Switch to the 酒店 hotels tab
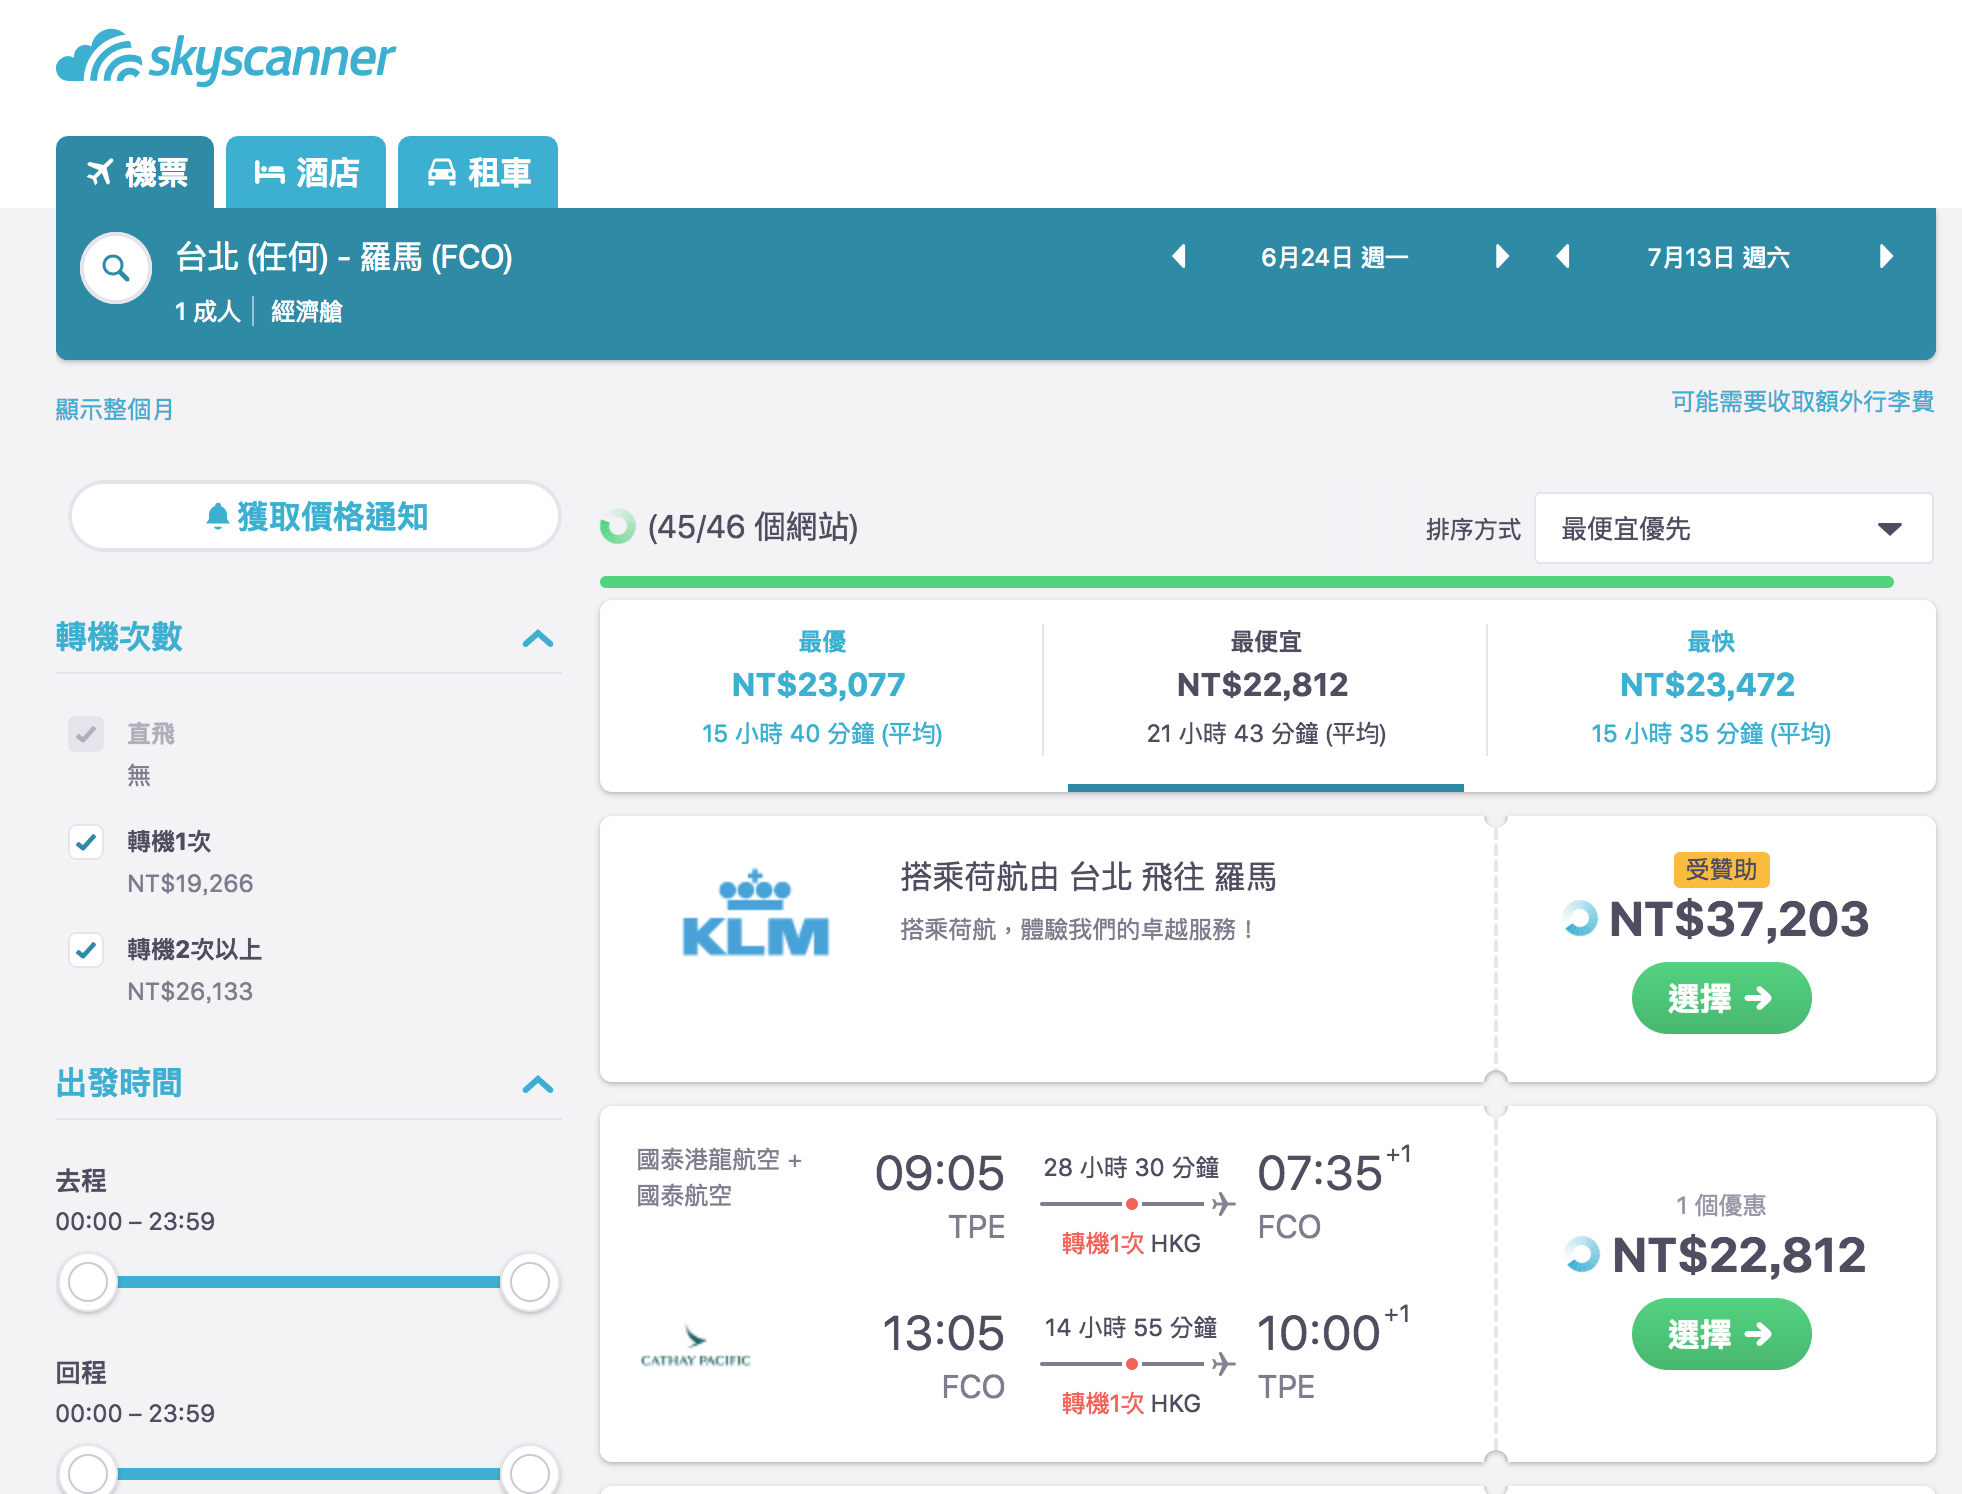 tap(306, 172)
